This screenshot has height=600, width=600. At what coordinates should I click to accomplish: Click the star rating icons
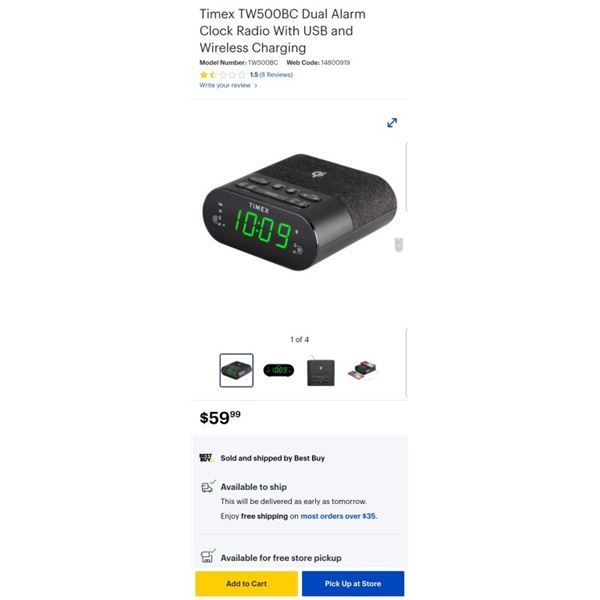pyautogui.click(x=222, y=75)
